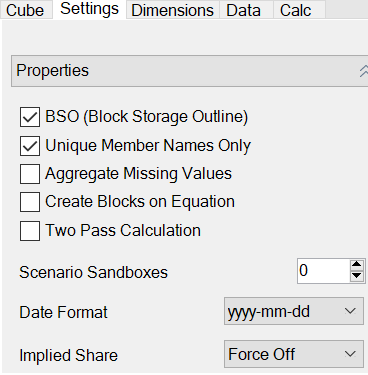Open the Dimensions tab
The image size is (368, 375).
coord(173,10)
